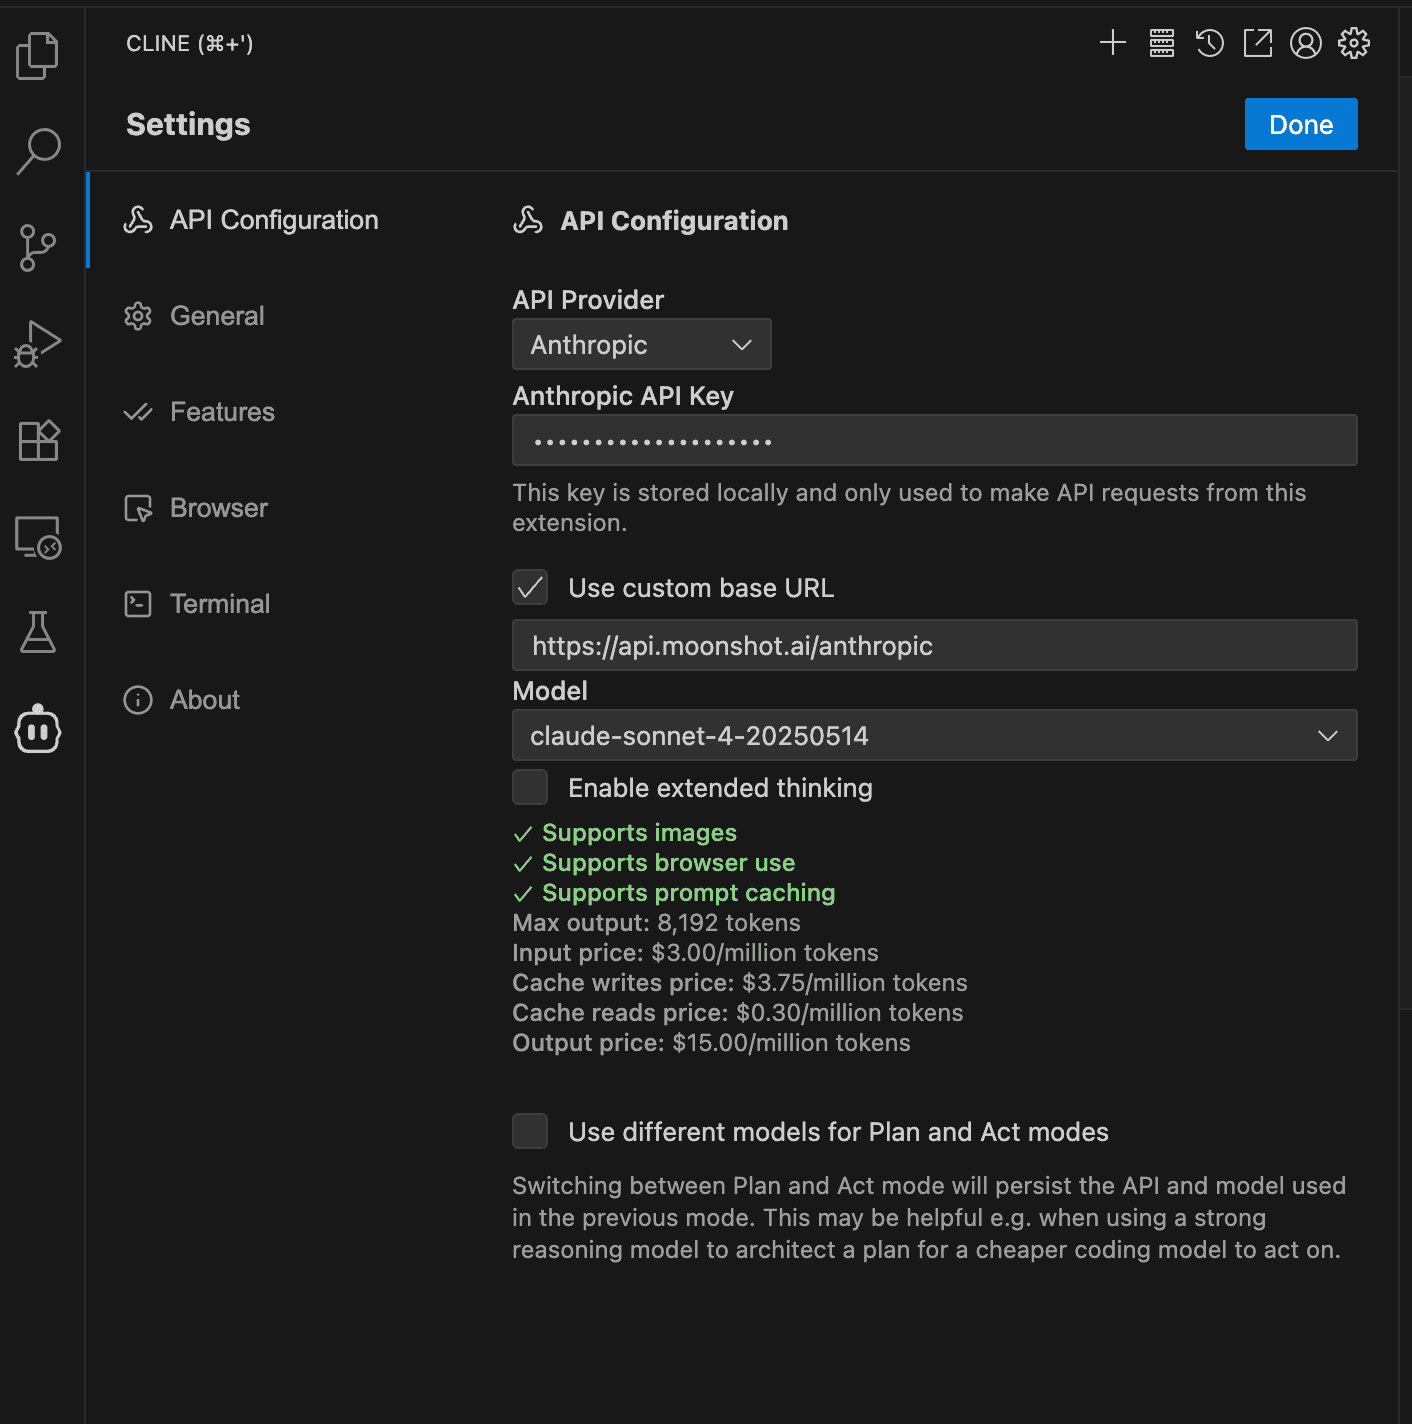This screenshot has height=1424, width=1412.
Task: Click the 'Supports prompt caching' text
Action: pyautogui.click(x=688, y=893)
